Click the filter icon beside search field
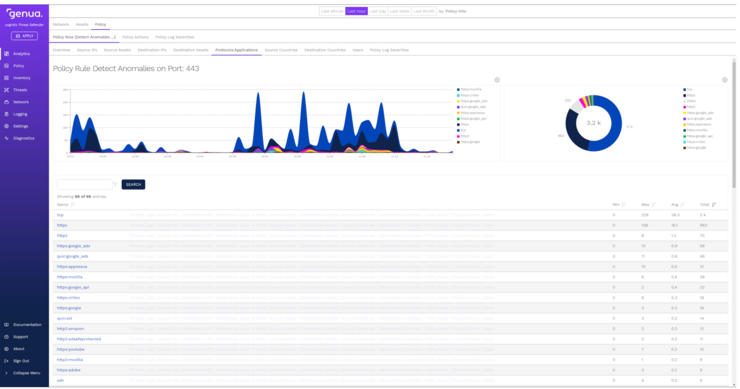 point(115,185)
